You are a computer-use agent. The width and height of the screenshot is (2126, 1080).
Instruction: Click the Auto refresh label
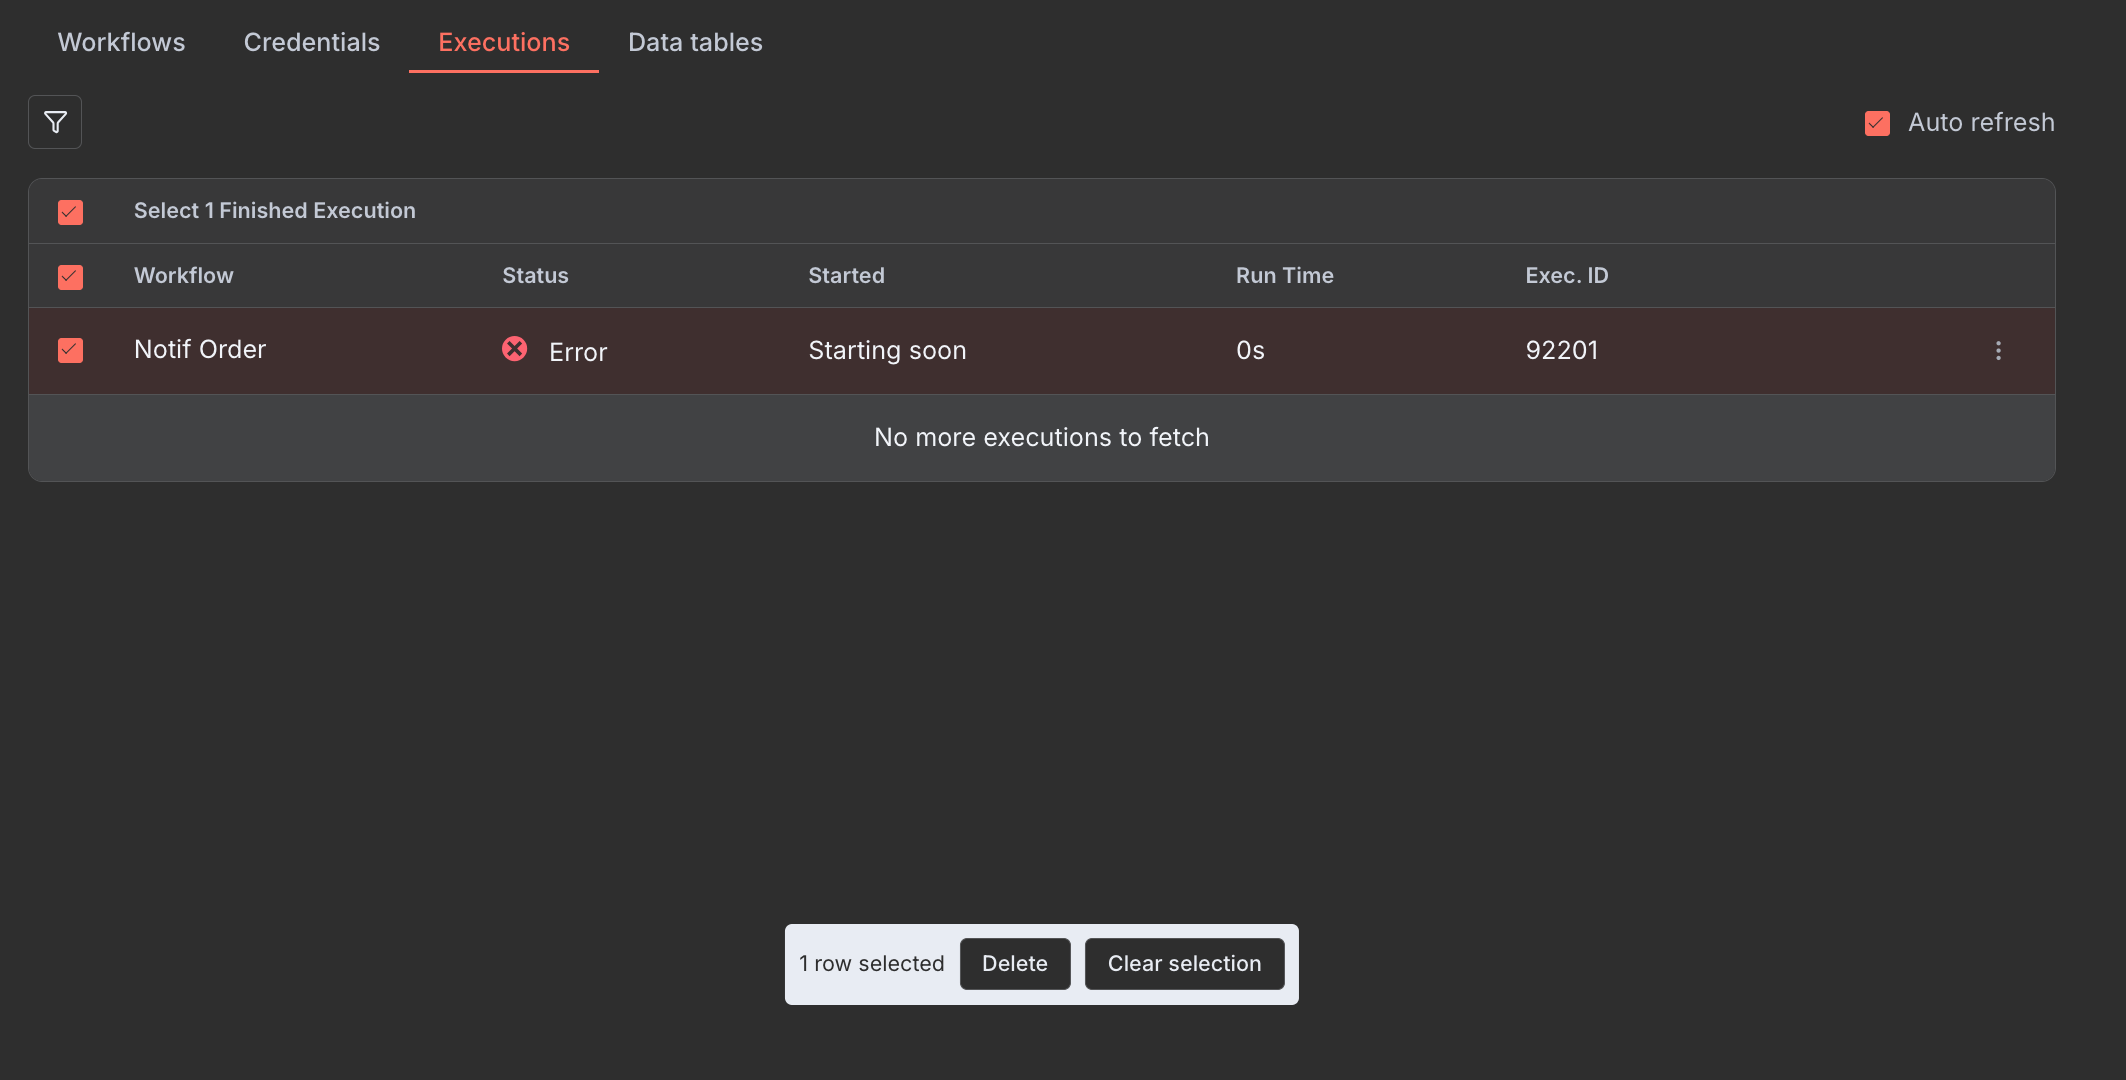1980,123
